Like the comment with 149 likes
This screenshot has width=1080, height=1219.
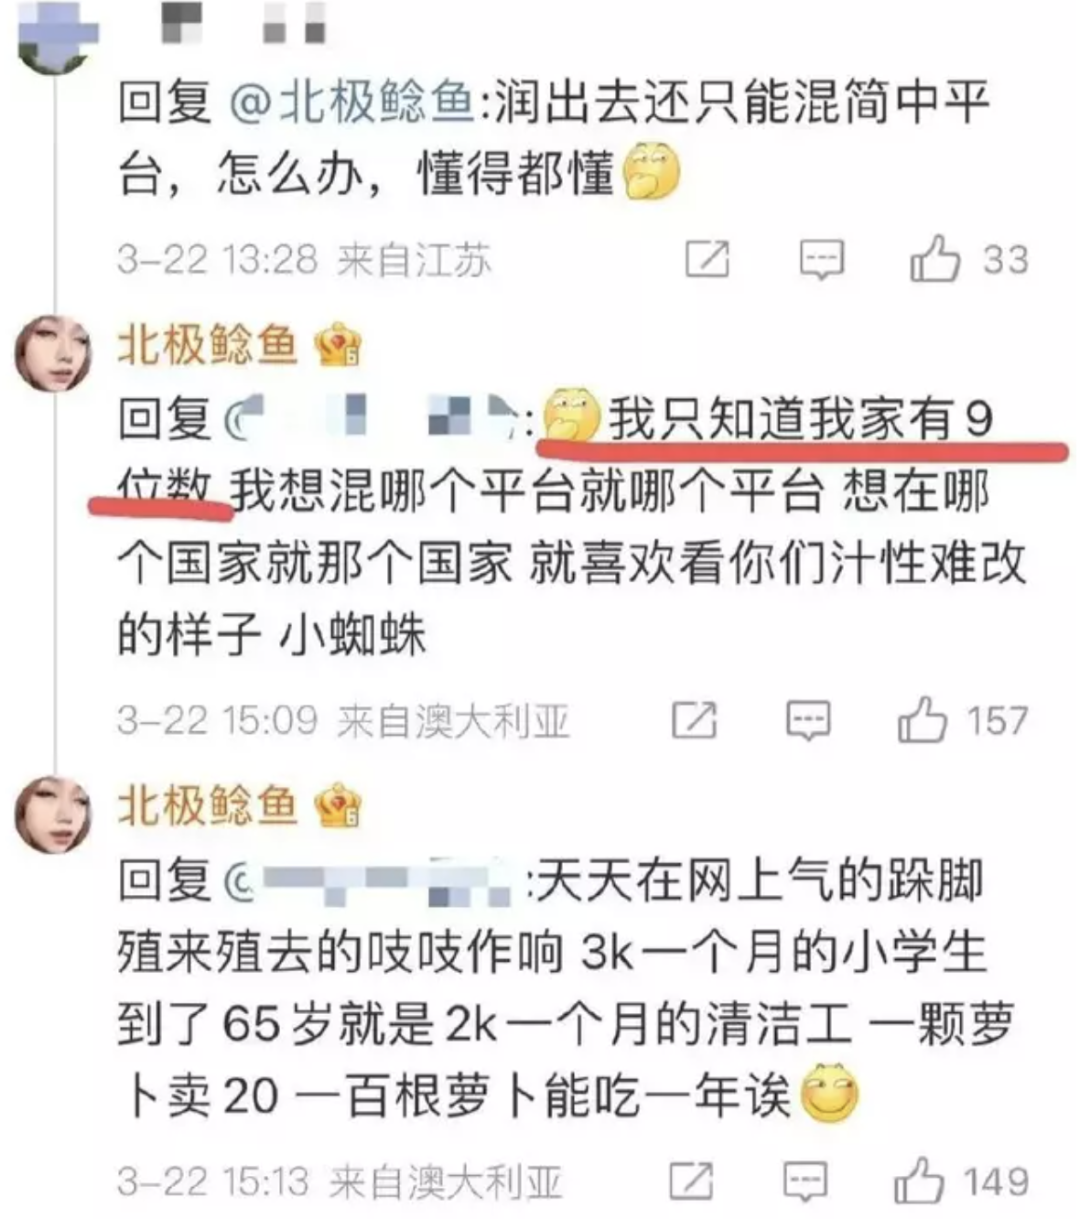919,1181
